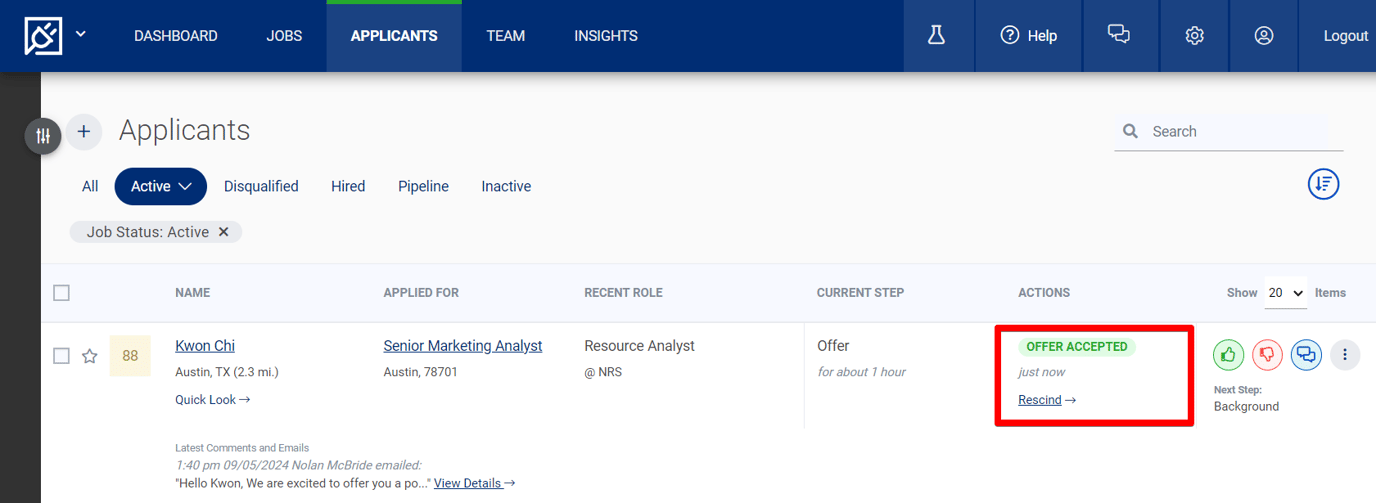Click the red thumbs down icon
The image size is (1376, 503).
point(1267,355)
